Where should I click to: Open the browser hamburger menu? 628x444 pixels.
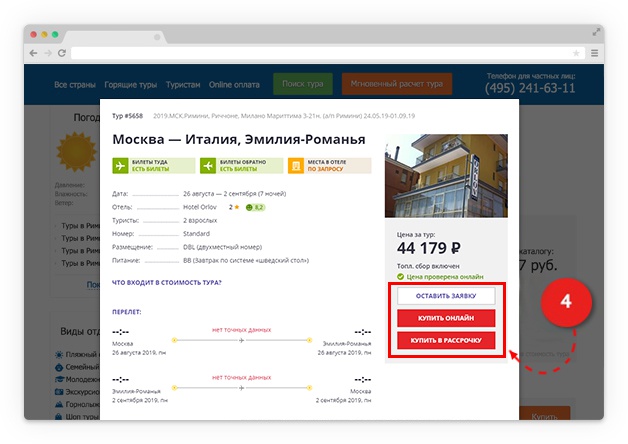point(594,52)
